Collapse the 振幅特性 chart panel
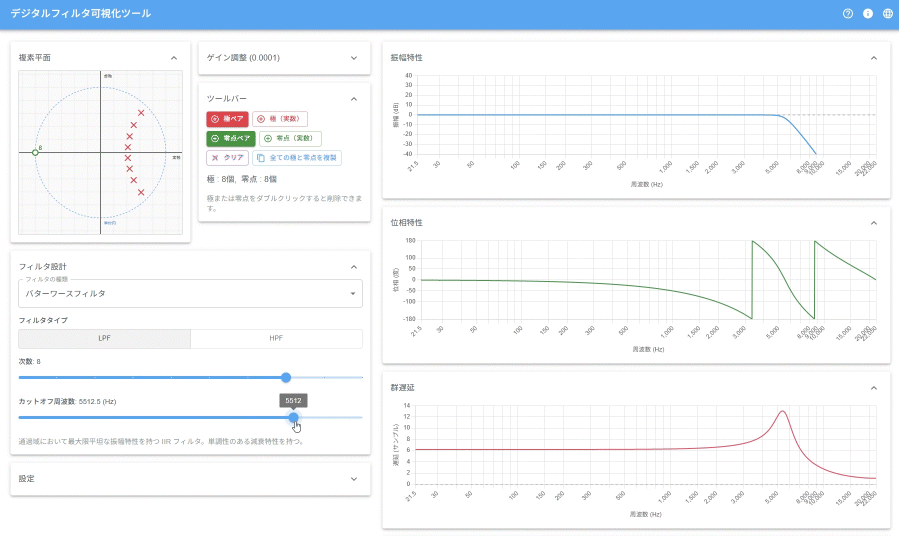Viewport: 899px width, 536px height. point(873,58)
